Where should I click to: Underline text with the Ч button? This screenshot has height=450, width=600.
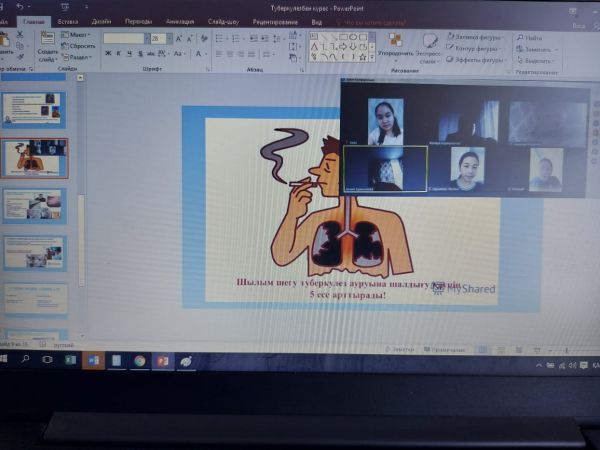pyautogui.click(x=127, y=54)
